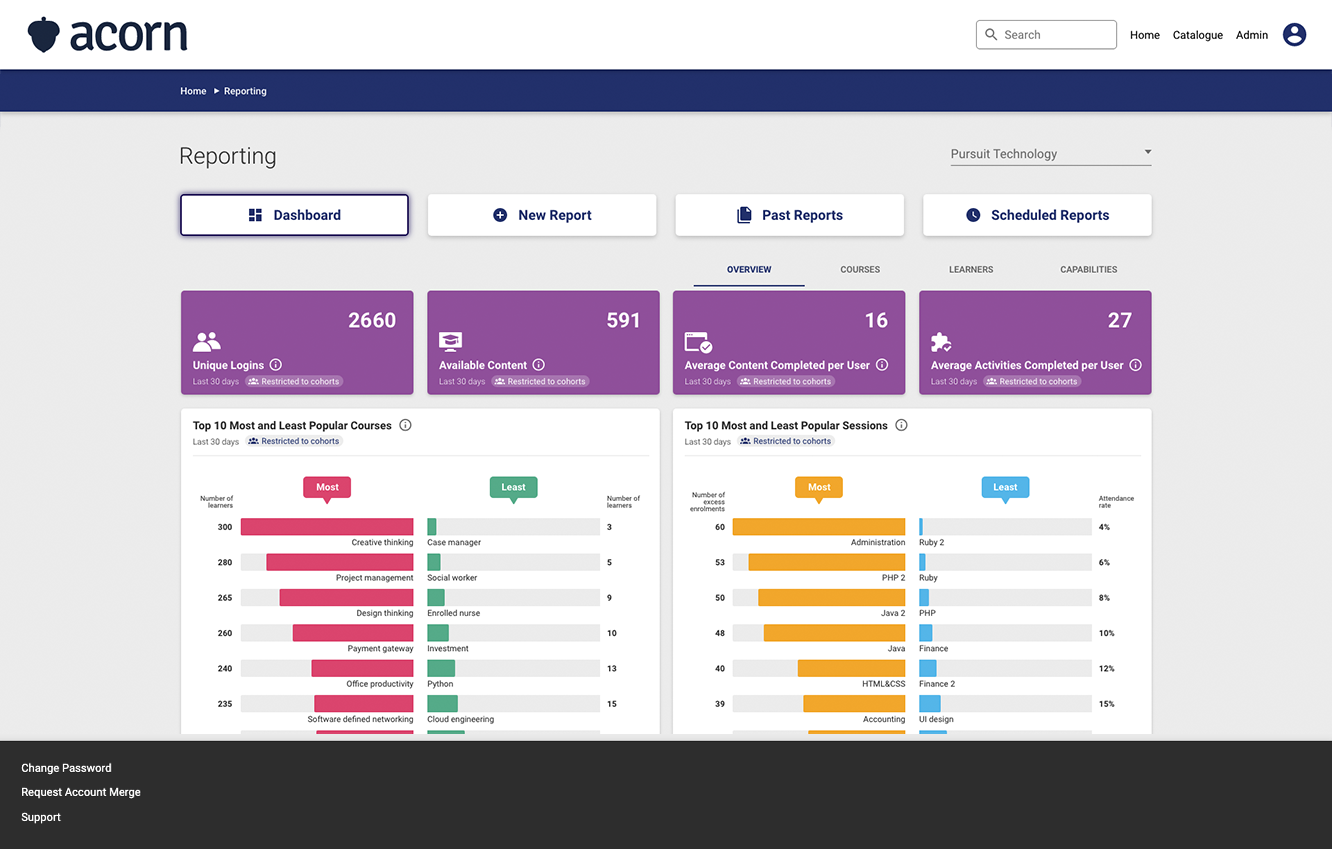Show info for Available Content

click(x=539, y=365)
